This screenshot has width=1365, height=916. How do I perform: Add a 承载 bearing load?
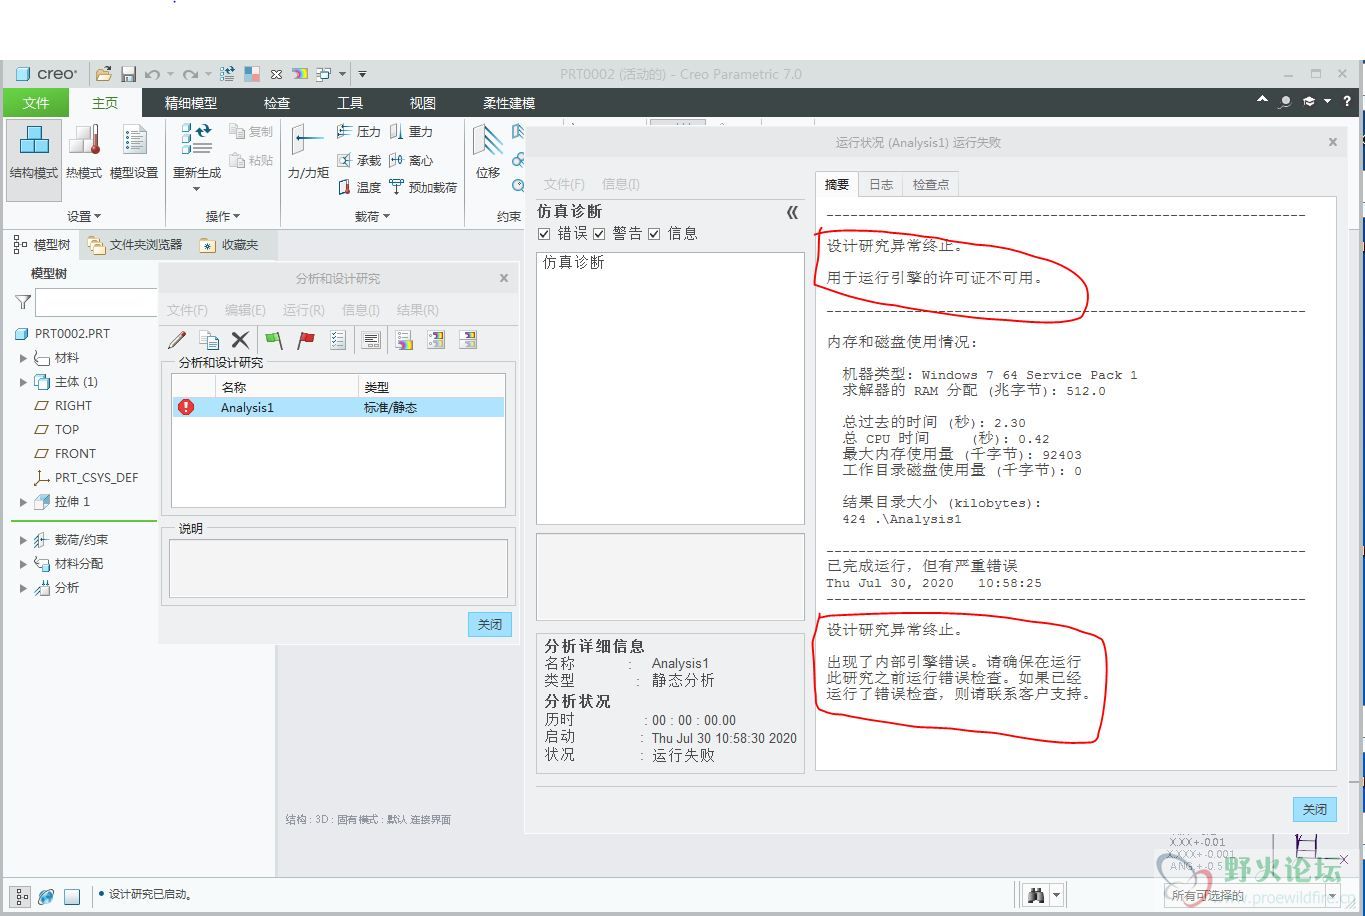coord(359,160)
